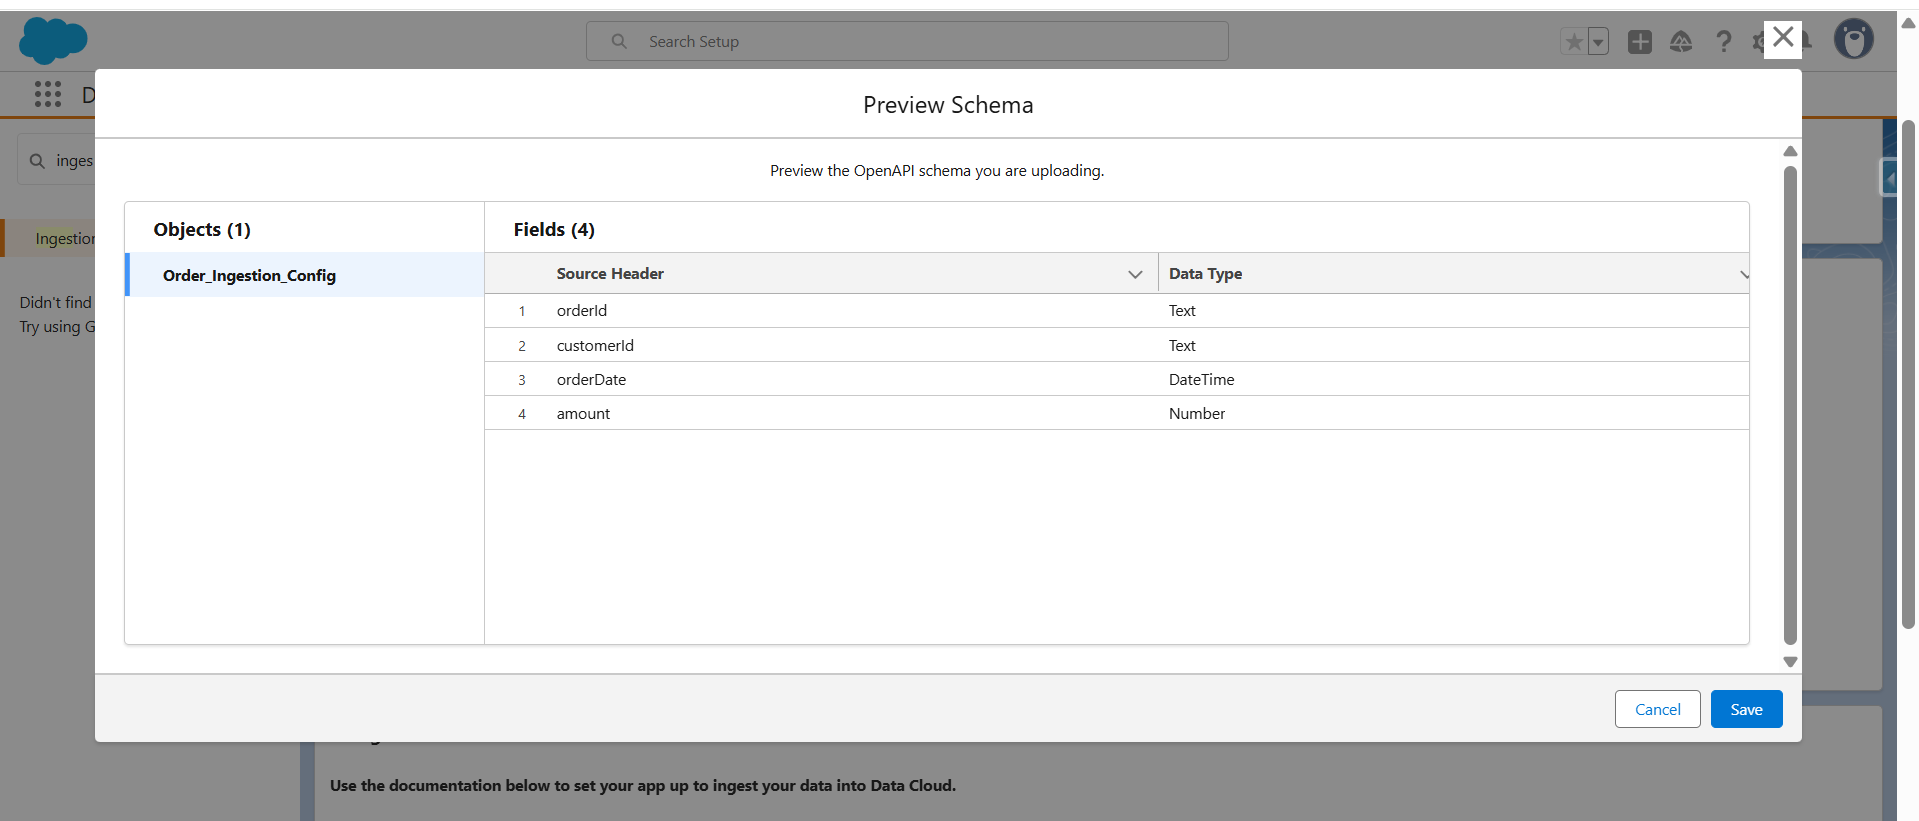Click the Search Setup input field
Screen dimensions: 1919x821
pos(920,42)
